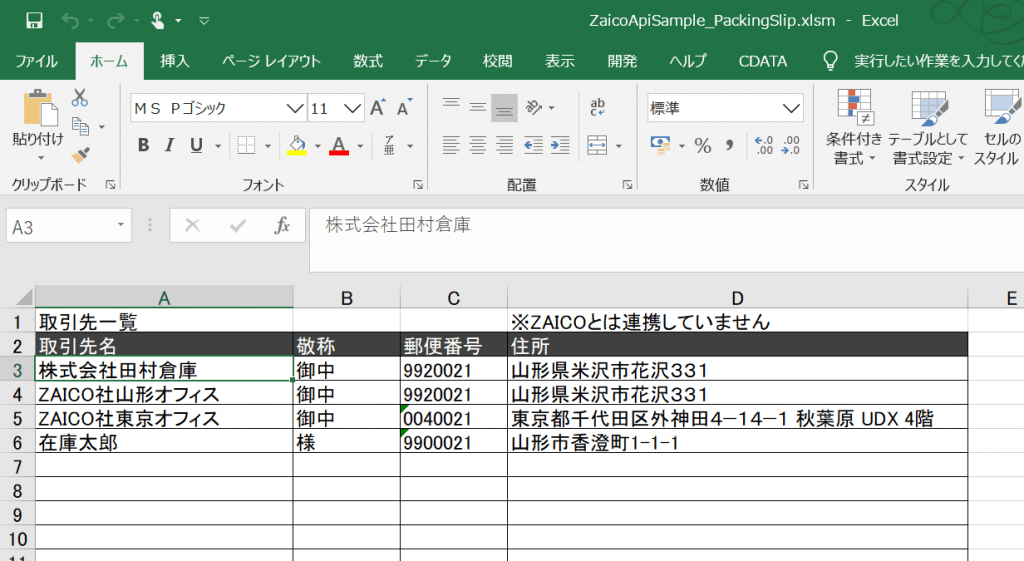
Task: Apply cell borders icon
Action: point(246,145)
